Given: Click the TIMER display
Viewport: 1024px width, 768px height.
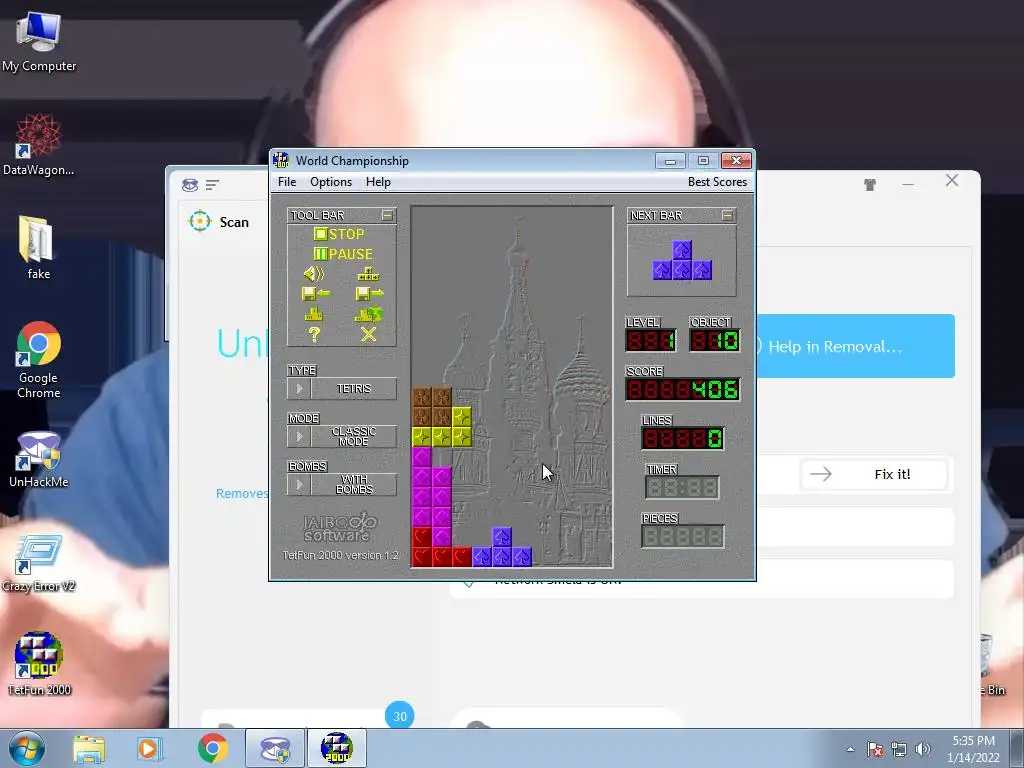Looking at the screenshot, I should point(682,487).
